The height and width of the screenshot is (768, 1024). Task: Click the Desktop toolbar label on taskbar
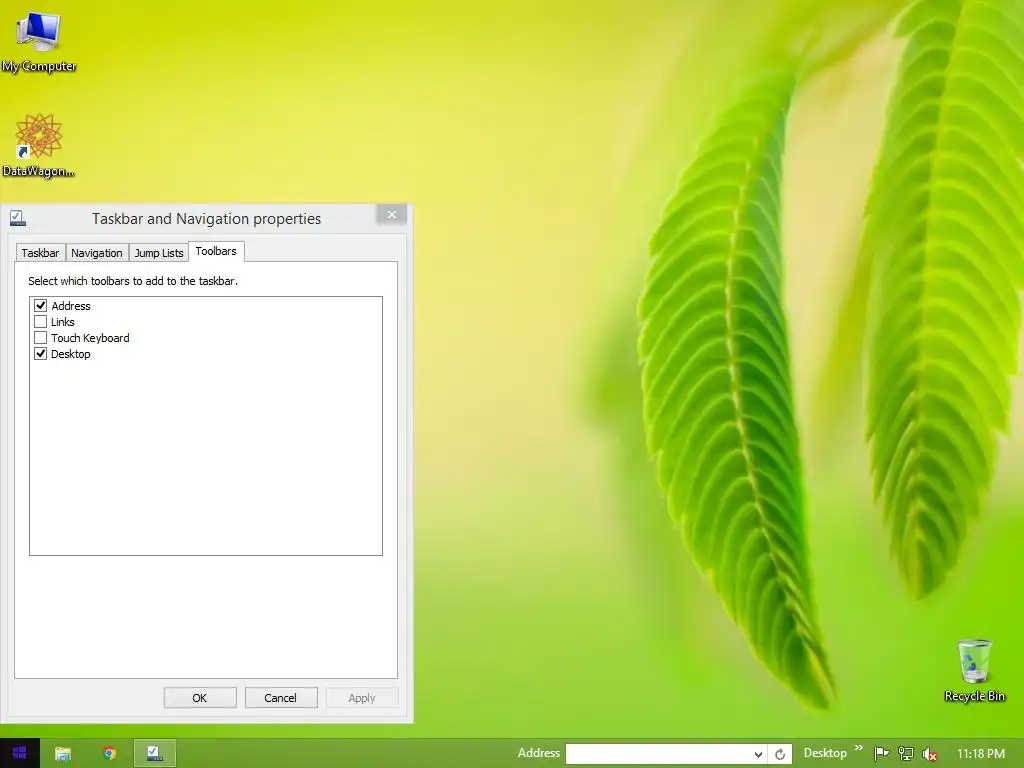point(825,753)
